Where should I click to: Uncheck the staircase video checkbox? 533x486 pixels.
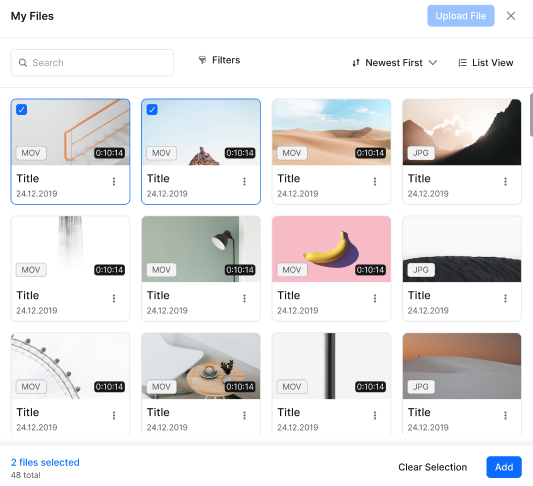coord(21,110)
